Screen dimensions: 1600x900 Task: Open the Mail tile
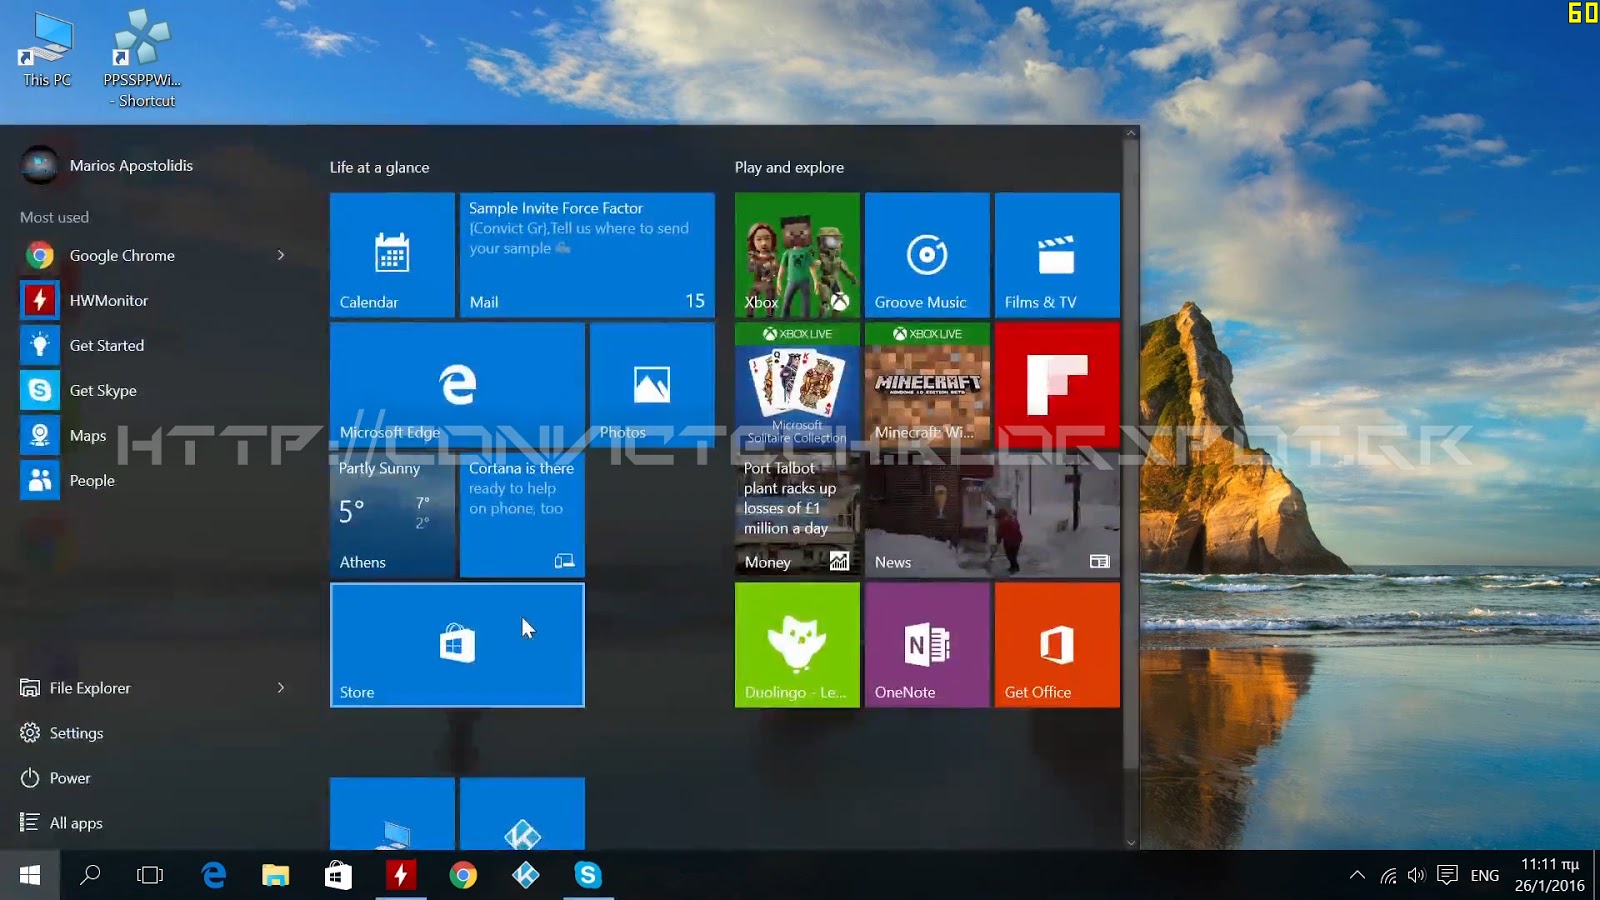tap(587, 255)
